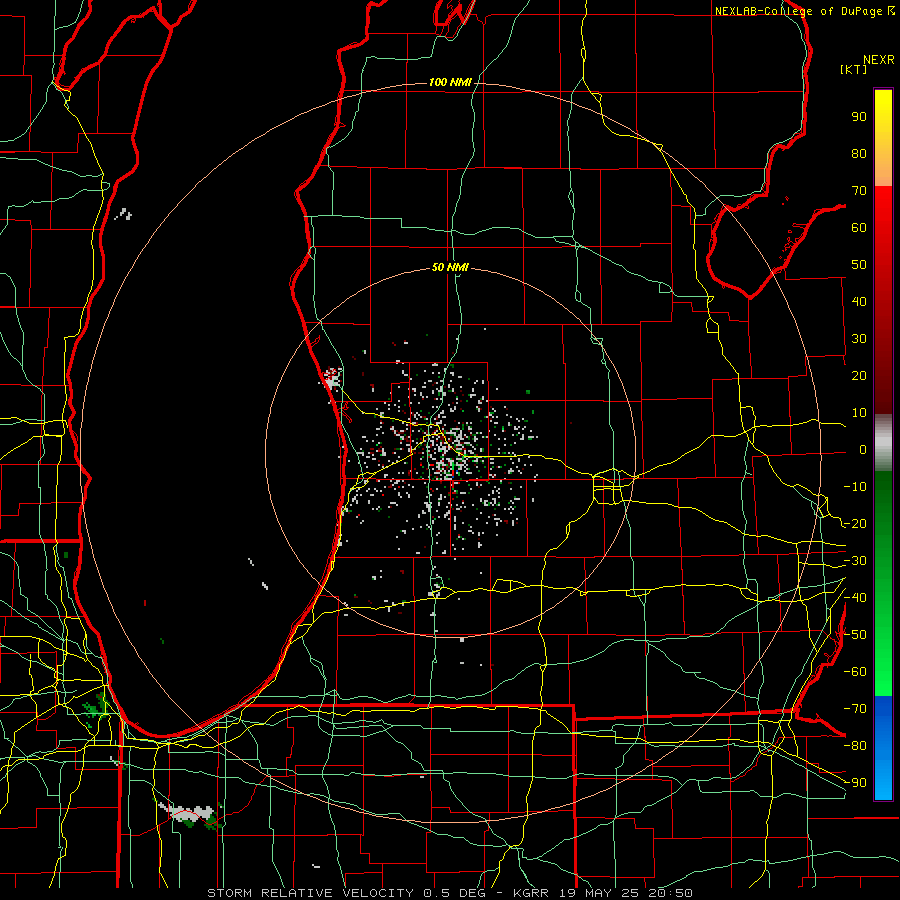
Task: Click the STORM RELATIVE VELOCITY caption text
Action: click(311, 893)
